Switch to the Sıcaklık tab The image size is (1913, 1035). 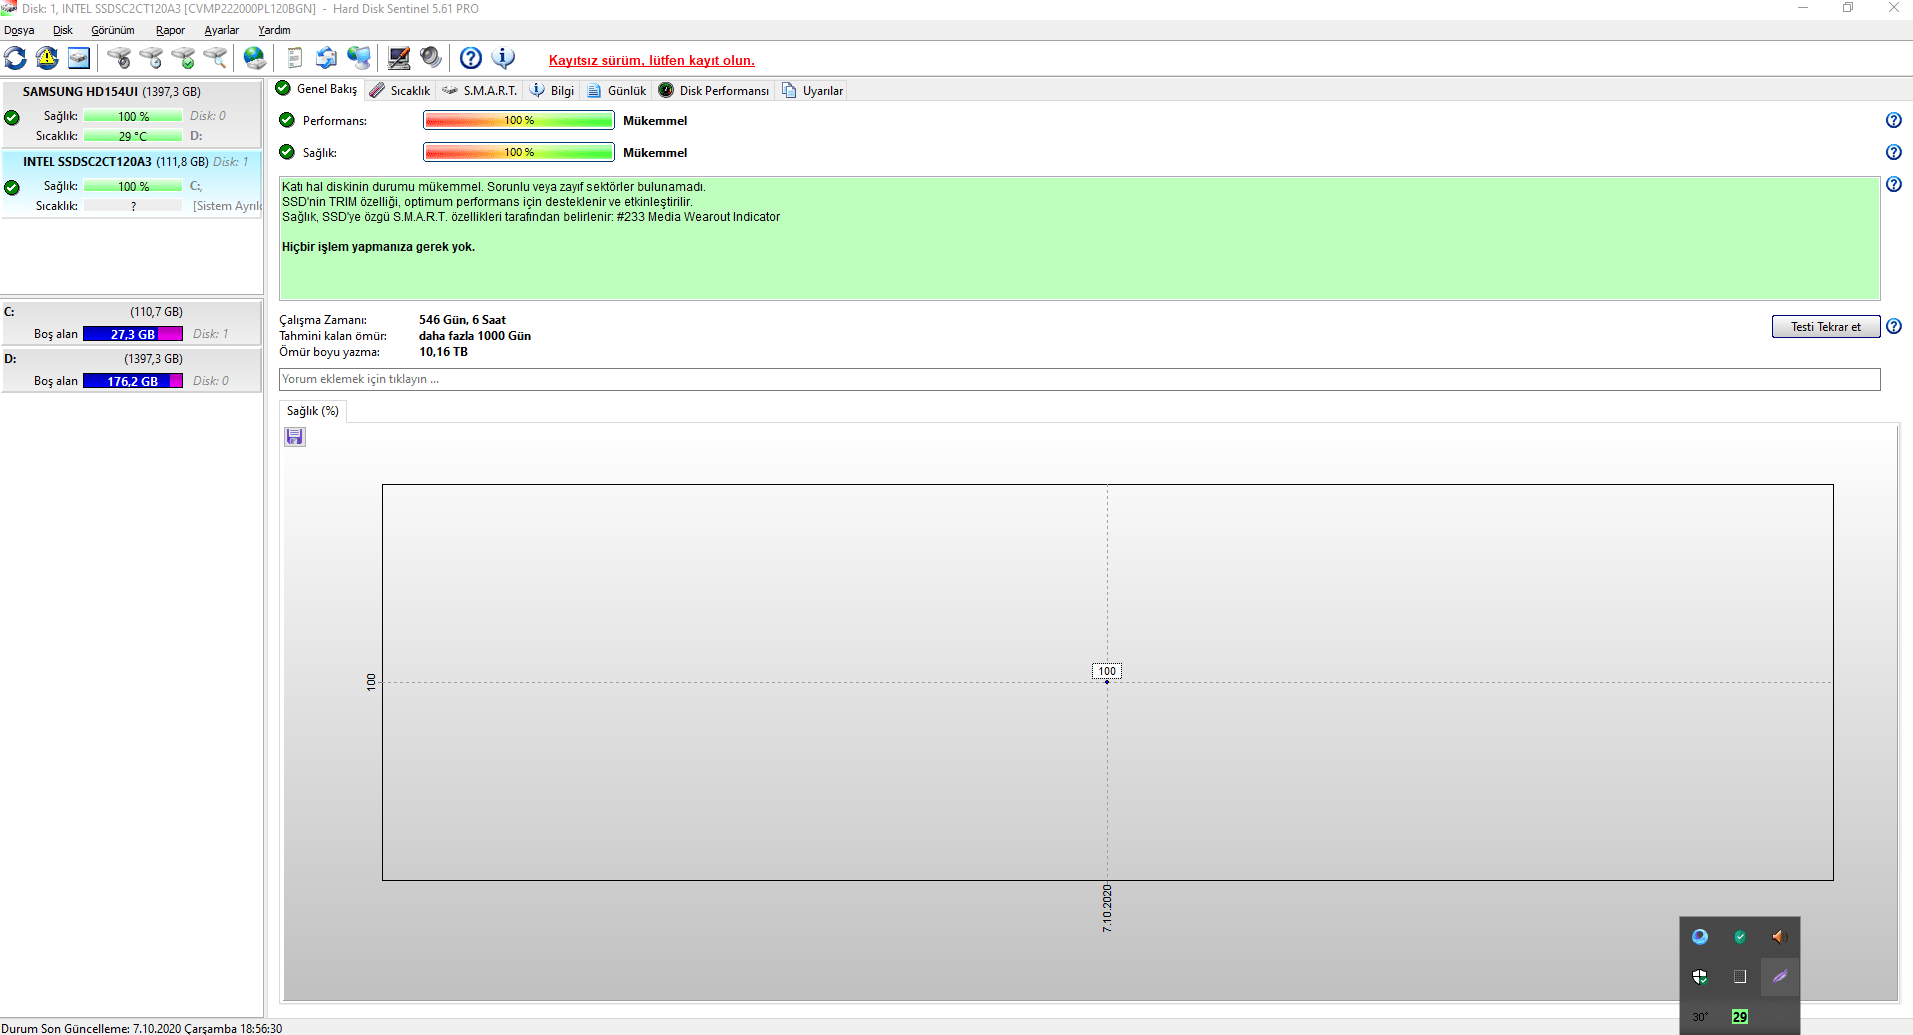coord(400,90)
